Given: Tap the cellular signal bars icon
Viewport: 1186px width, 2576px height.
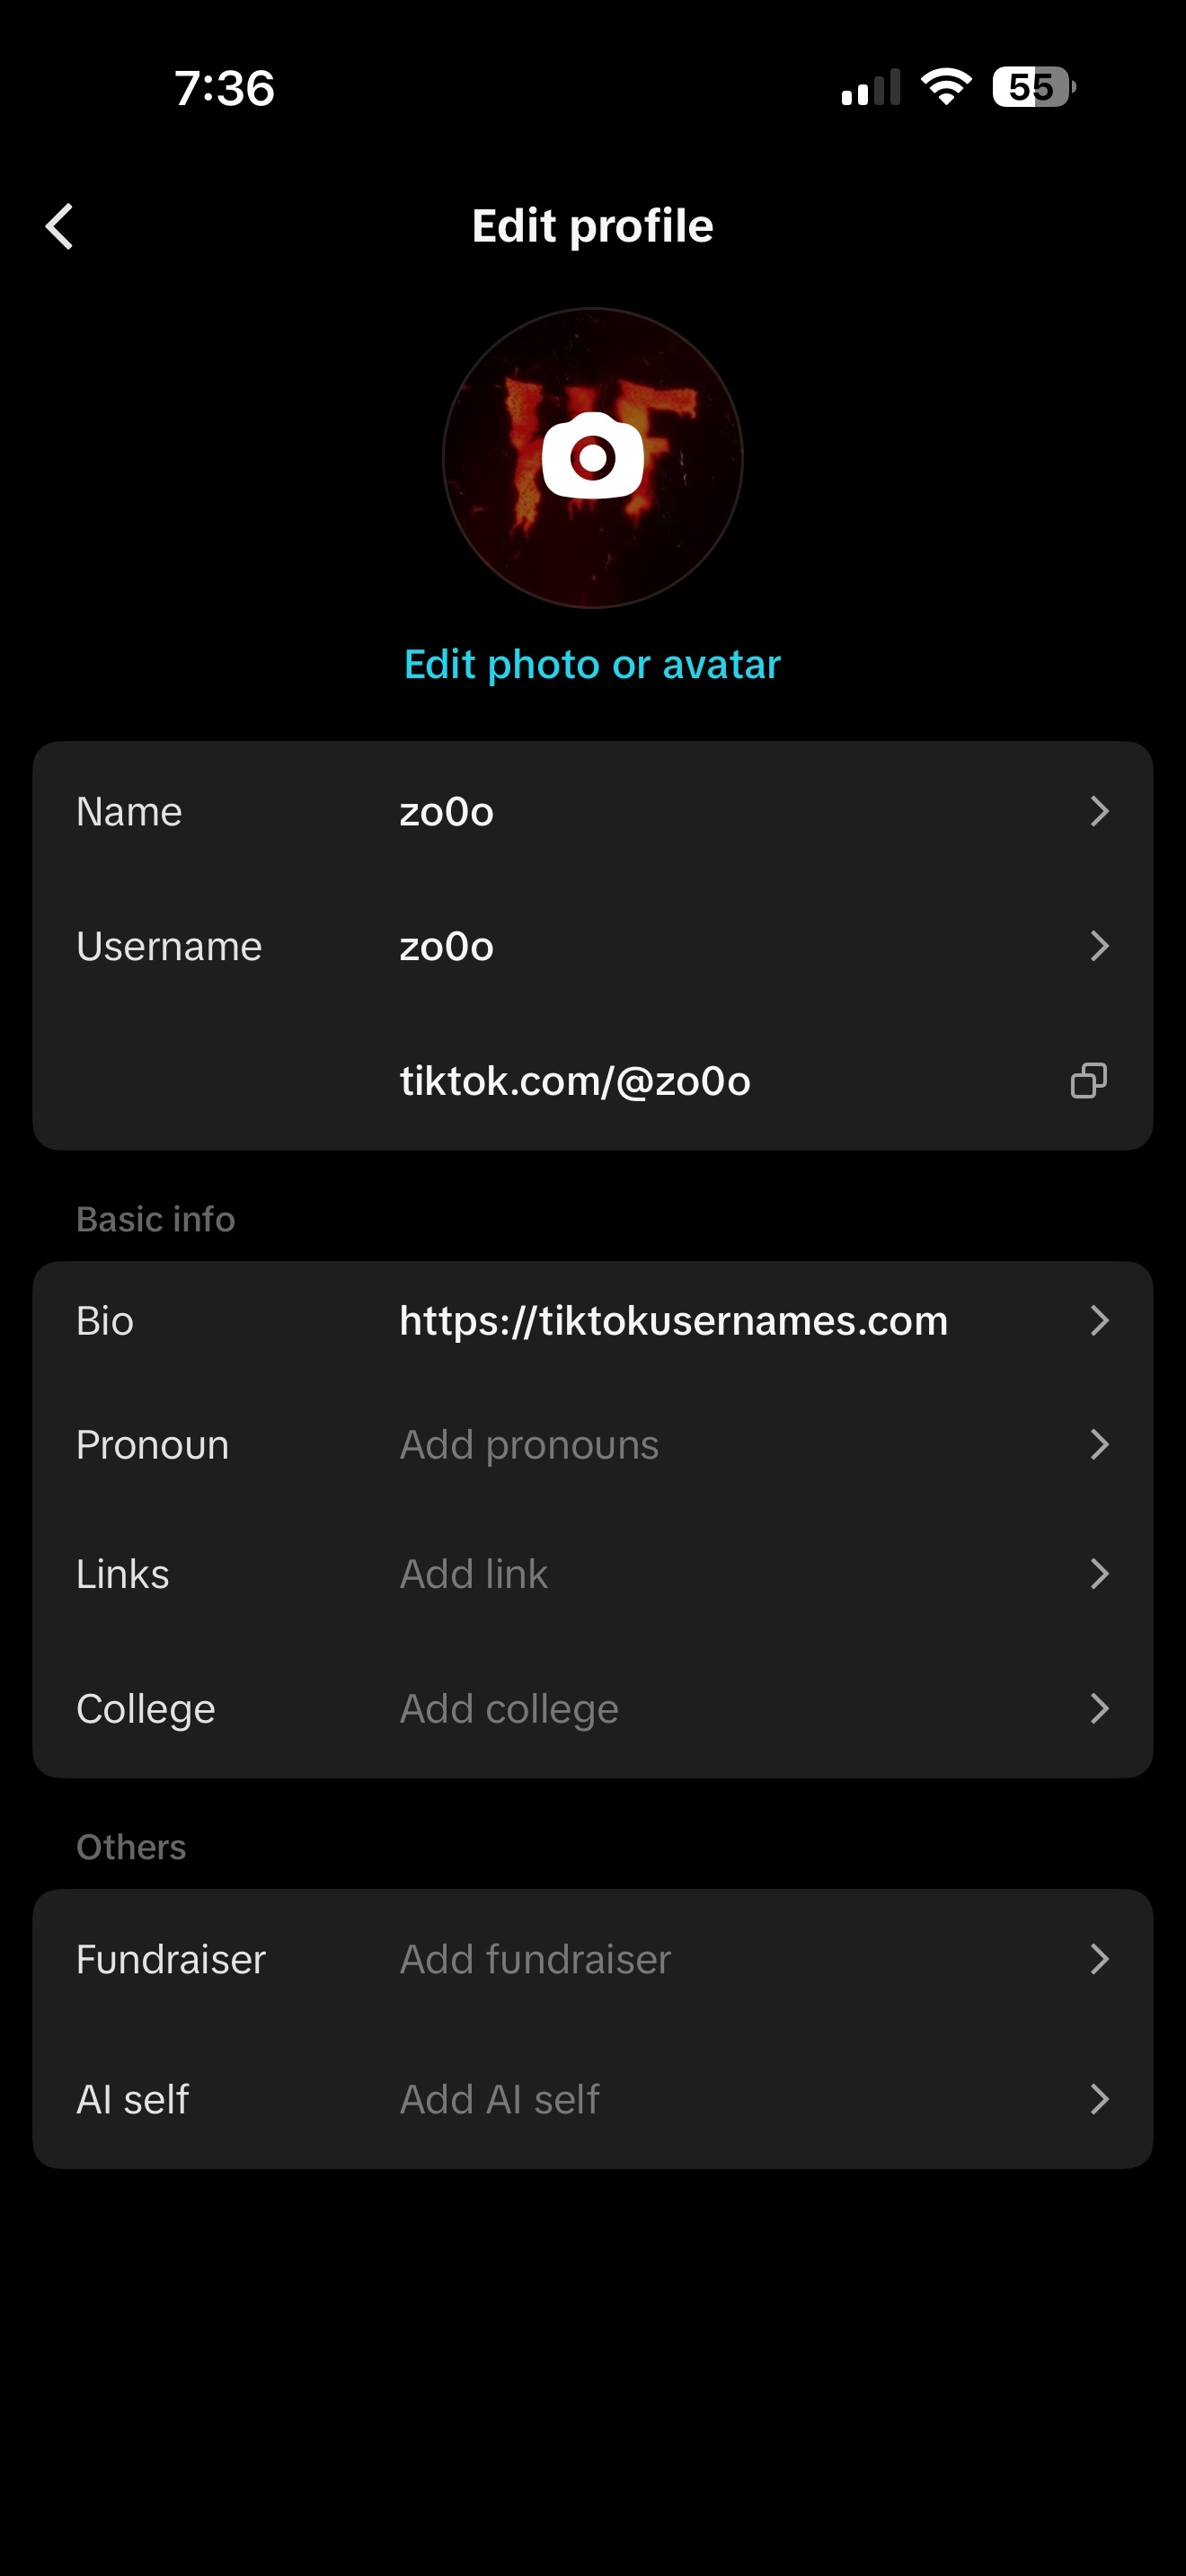Looking at the screenshot, I should point(870,88).
